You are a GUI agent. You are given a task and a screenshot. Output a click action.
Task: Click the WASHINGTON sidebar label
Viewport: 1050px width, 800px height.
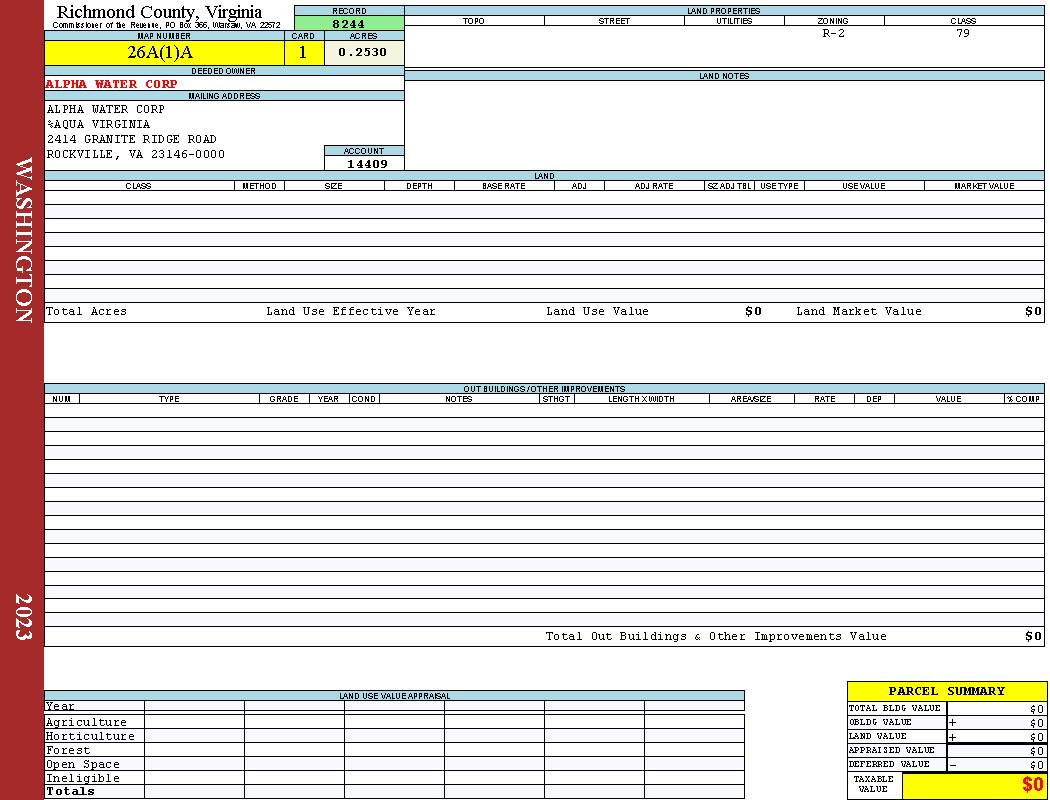coord(23,240)
